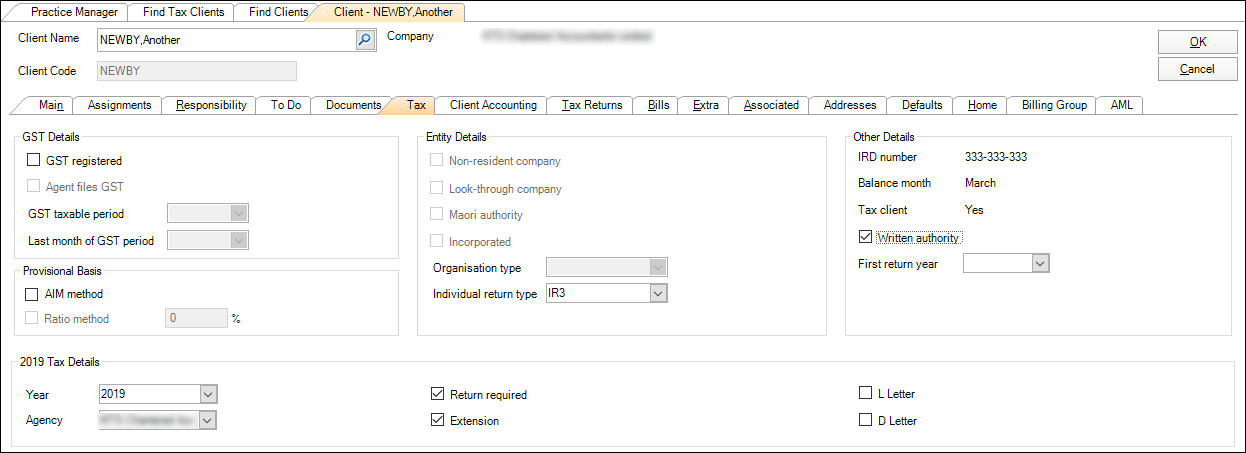Uncheck the Extension checkbox
The width and height of the screenshot is (1246, 453).
coord(437,421)
